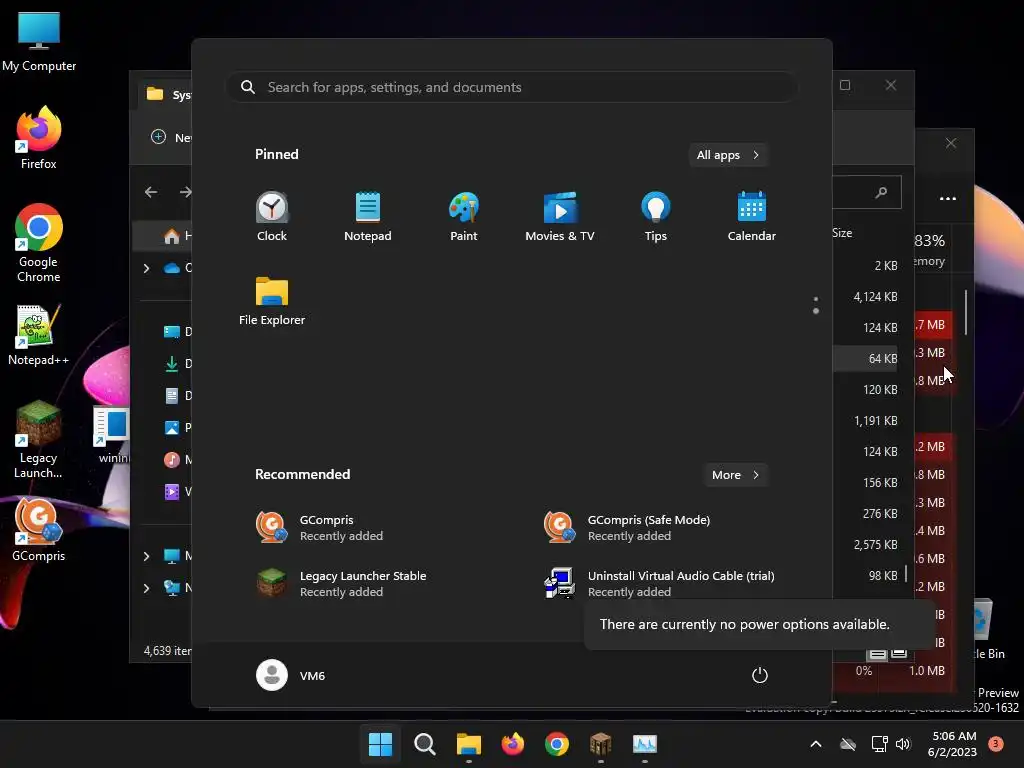Open the pinned Movies & TV app
Viewport: 1024px width, 768px height.
point(560,217)
